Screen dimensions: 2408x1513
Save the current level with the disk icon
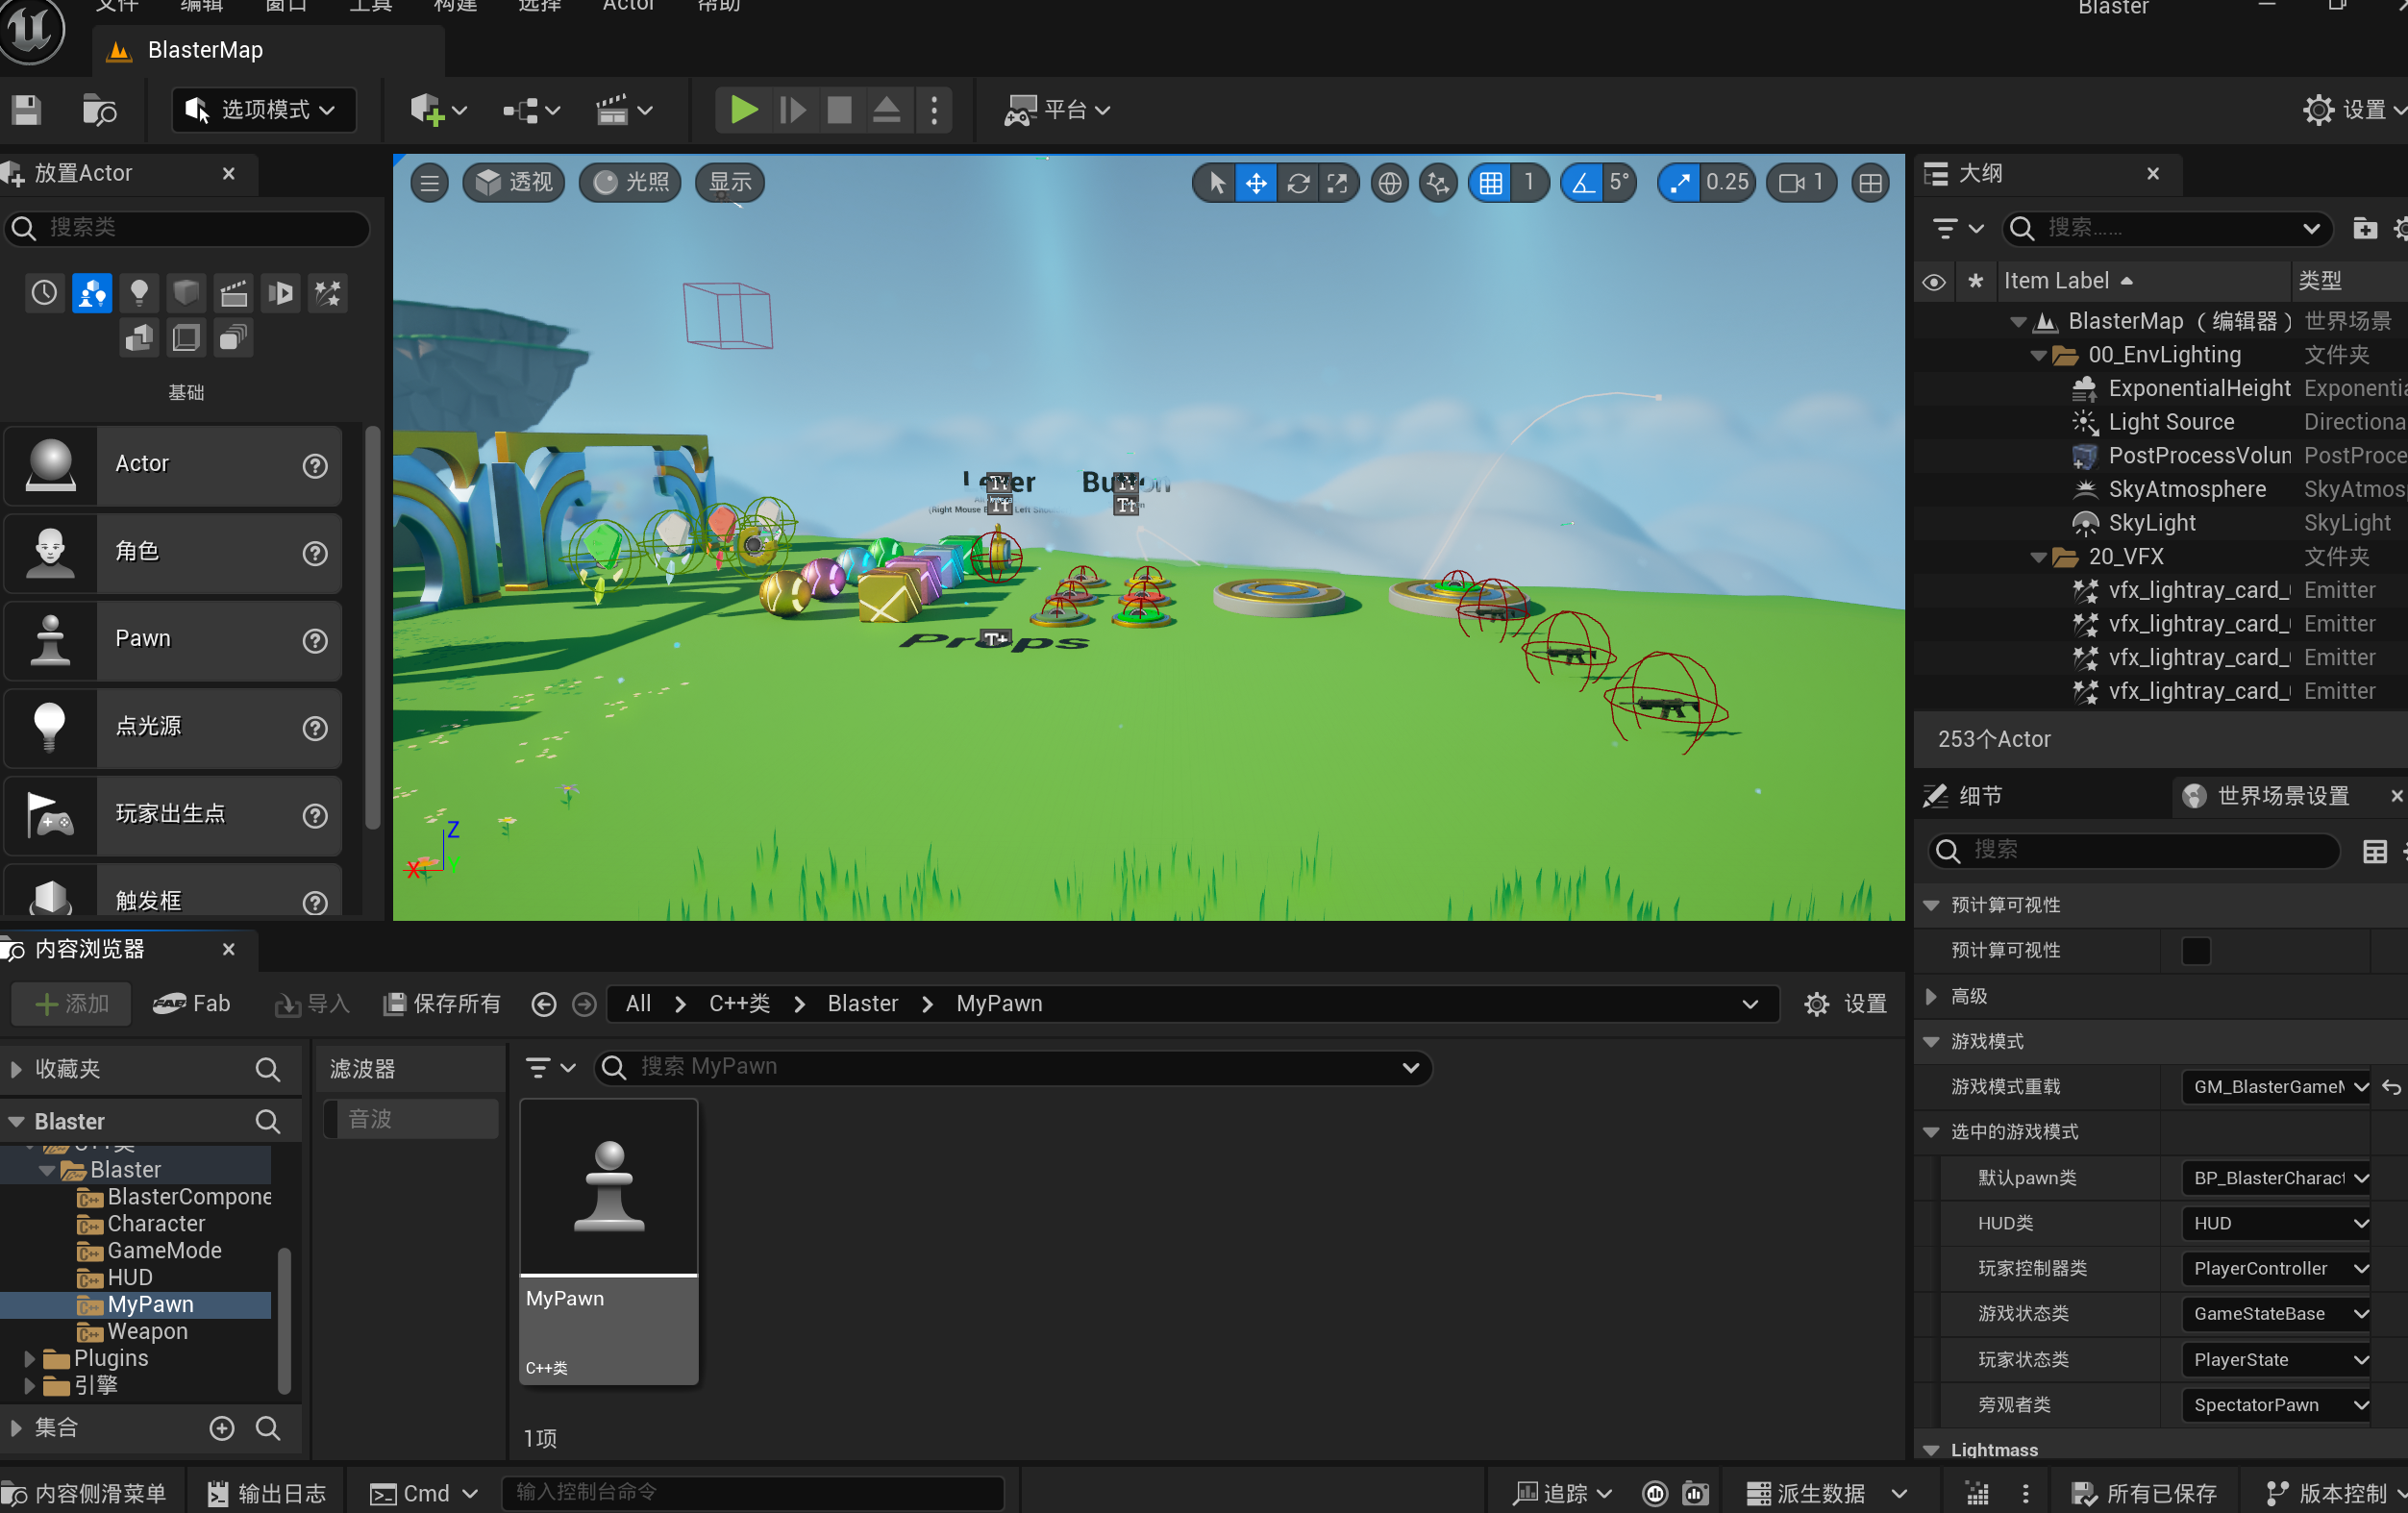point(27,110)
